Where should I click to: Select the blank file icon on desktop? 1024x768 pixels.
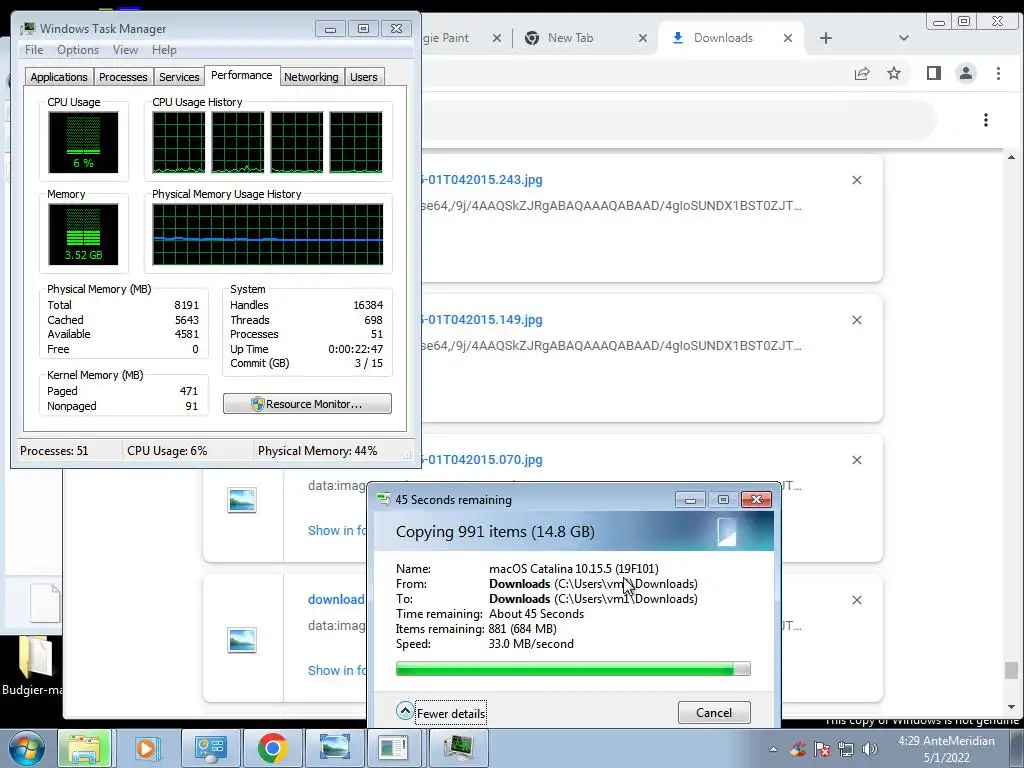44,602
